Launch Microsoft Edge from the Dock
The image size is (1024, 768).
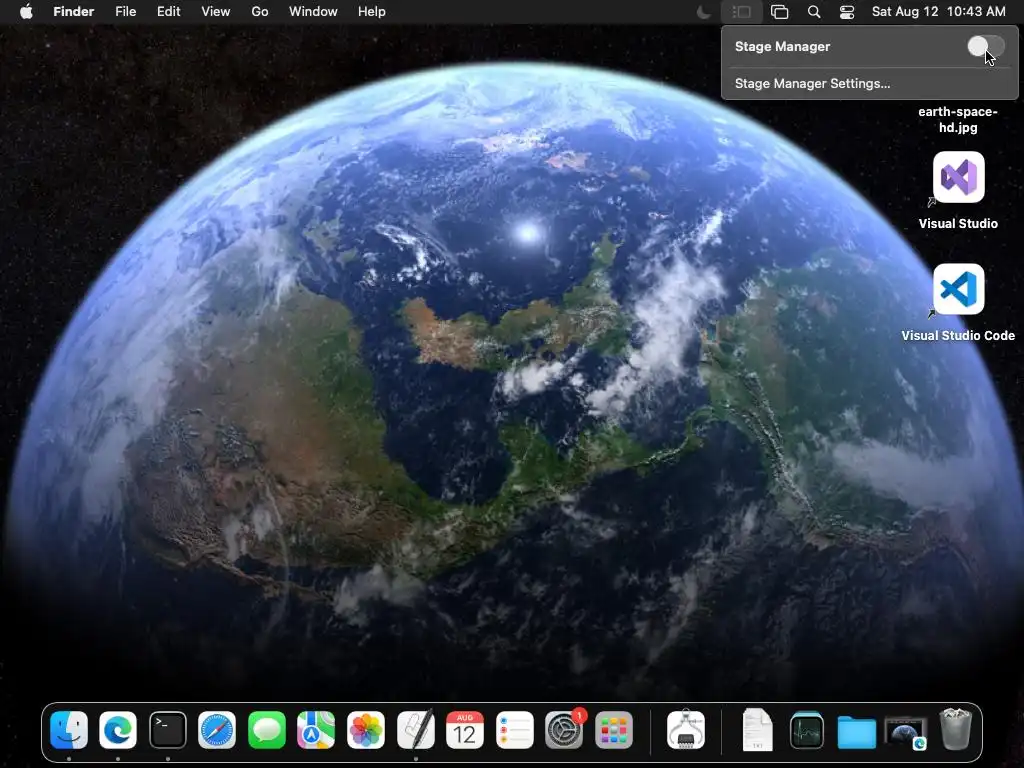click(x=118, y=729)
